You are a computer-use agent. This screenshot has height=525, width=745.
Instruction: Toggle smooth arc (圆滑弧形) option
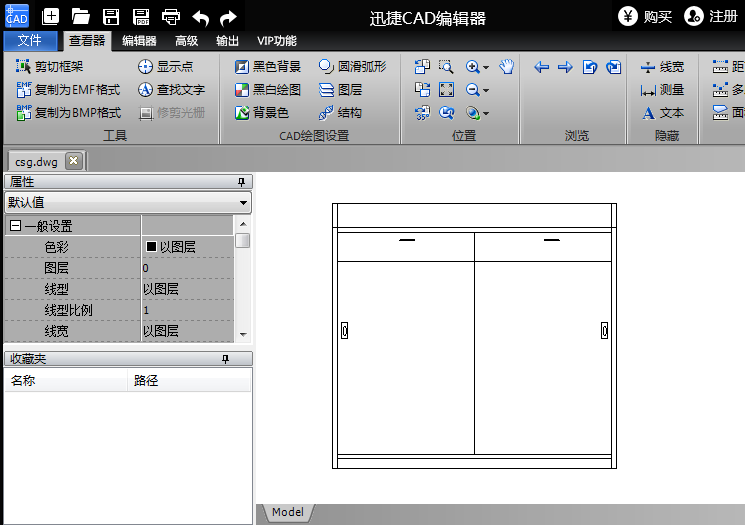point(352,67)
